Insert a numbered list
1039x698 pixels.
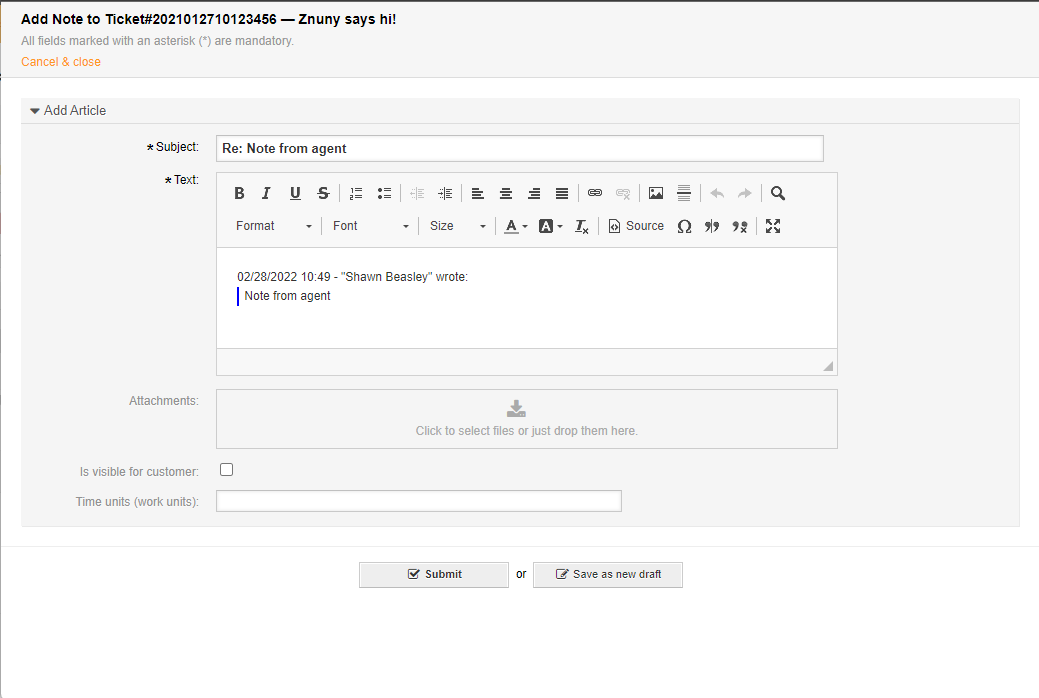(x=356, y=194)
